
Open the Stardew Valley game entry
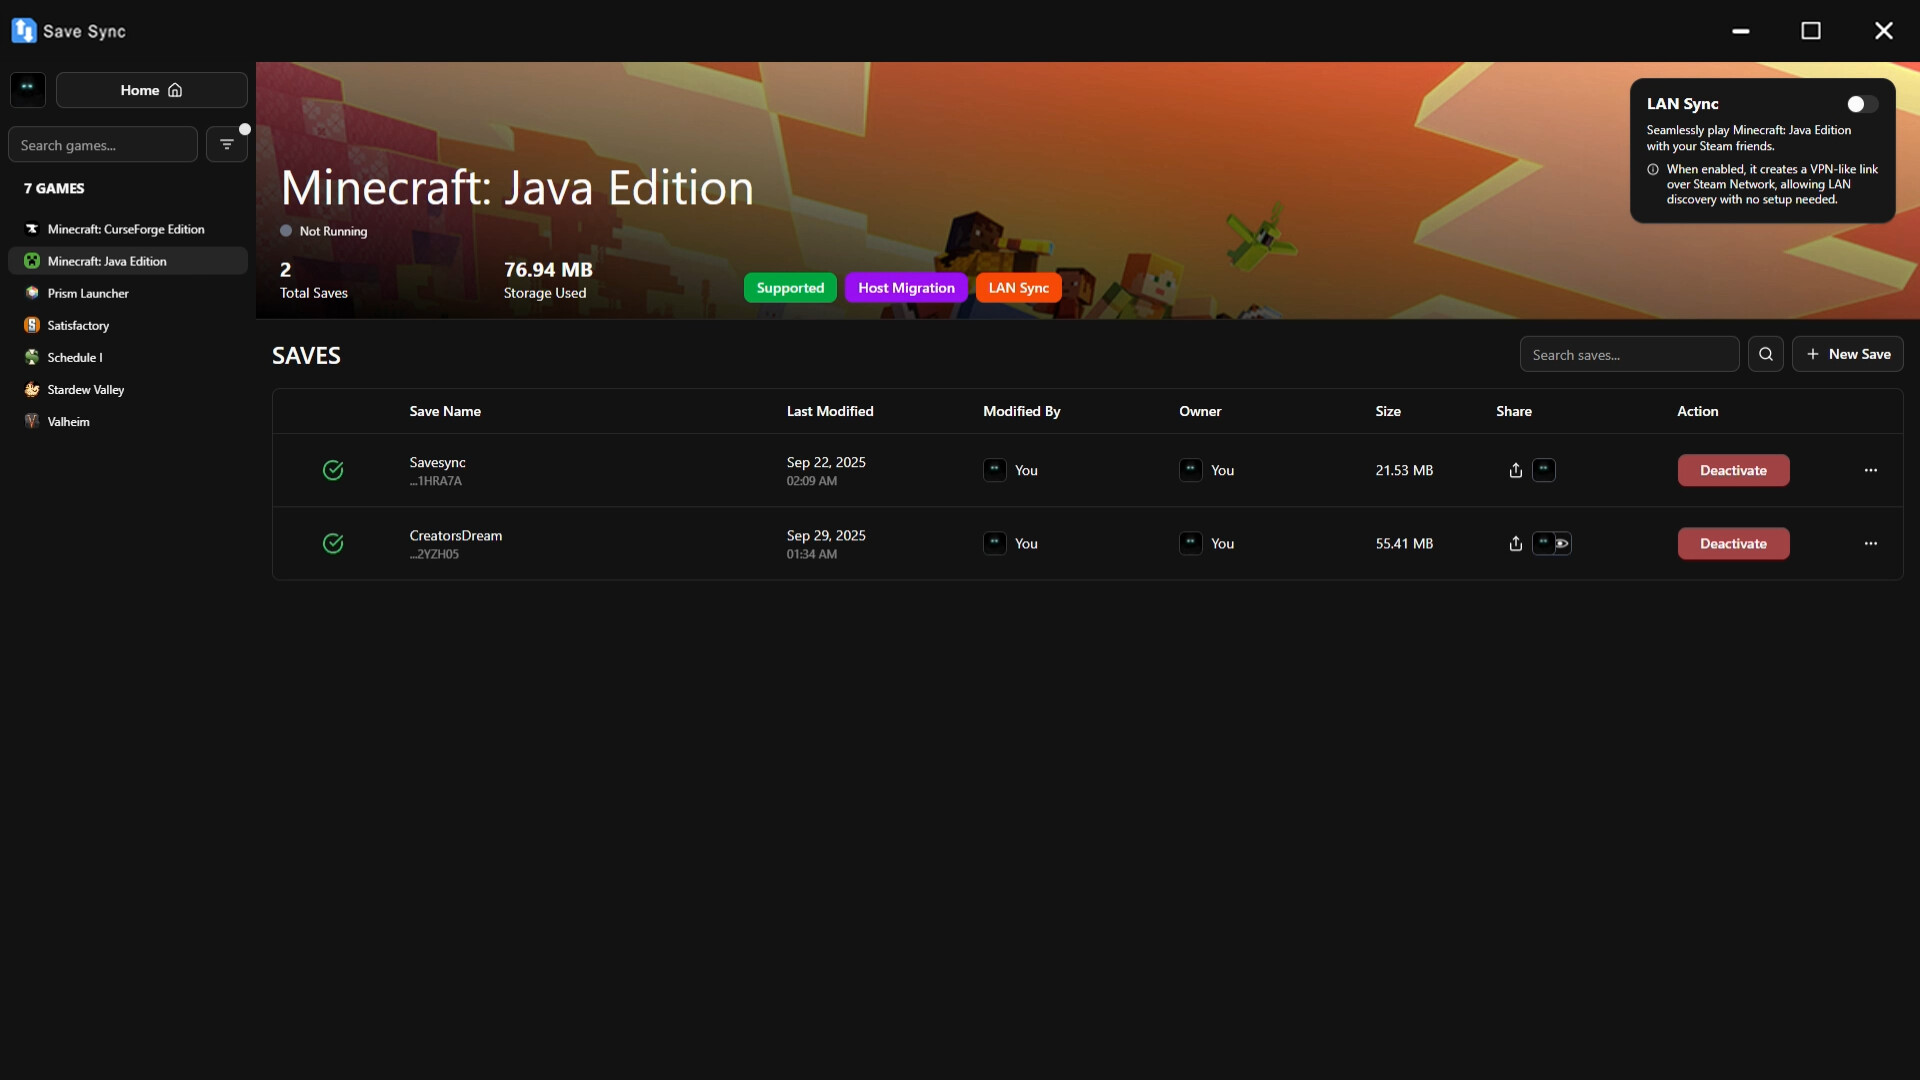pyautogui.click(x=86, y=389)
